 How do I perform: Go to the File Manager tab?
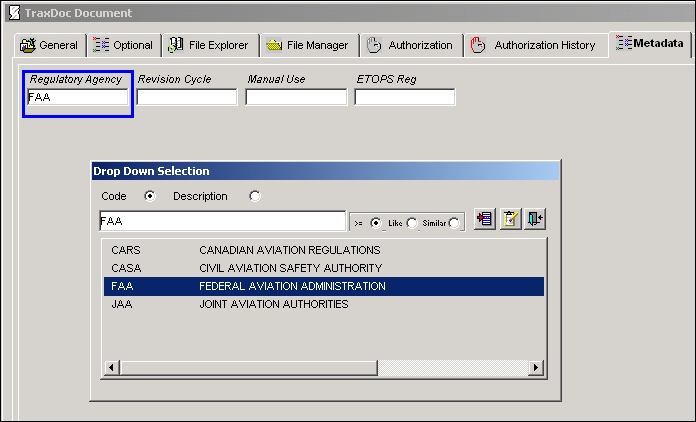309,45
